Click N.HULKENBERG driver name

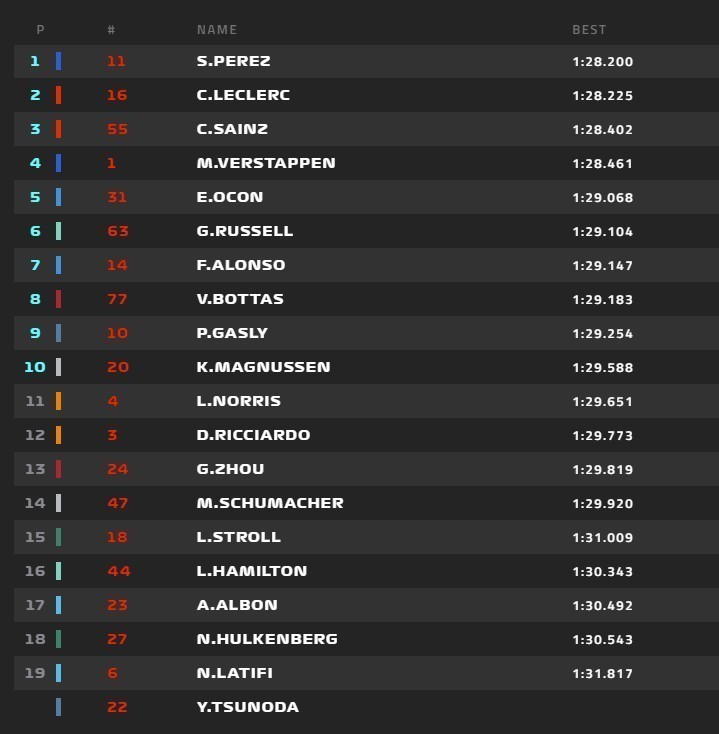pyautogui.click(x=267, y=639)
